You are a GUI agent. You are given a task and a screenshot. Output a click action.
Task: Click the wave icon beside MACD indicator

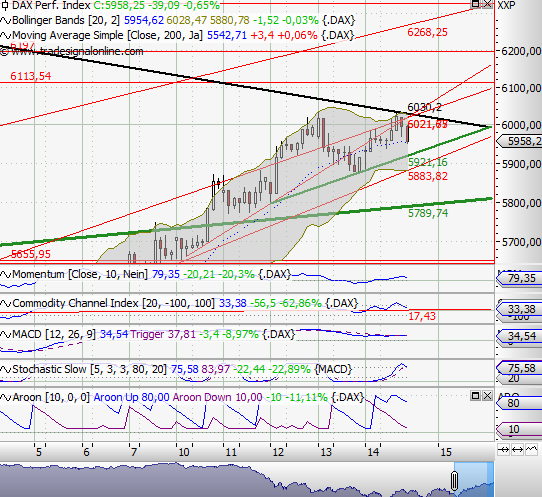[x=6, y=335]
